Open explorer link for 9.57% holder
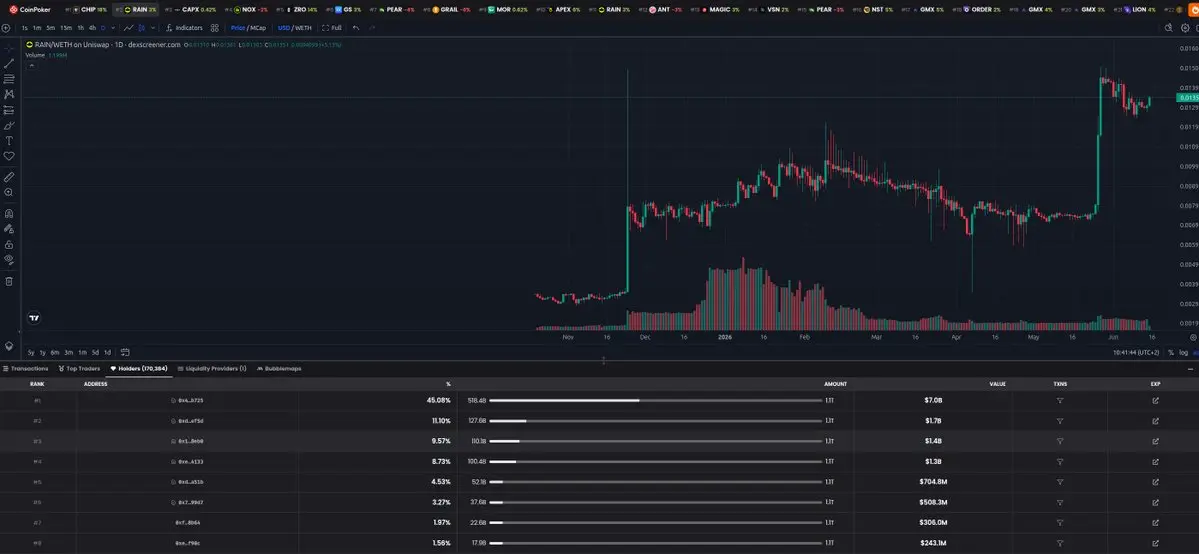The width and height of the screenshot is (1199, 554). pyautogui.click(x=1155, y=442)
